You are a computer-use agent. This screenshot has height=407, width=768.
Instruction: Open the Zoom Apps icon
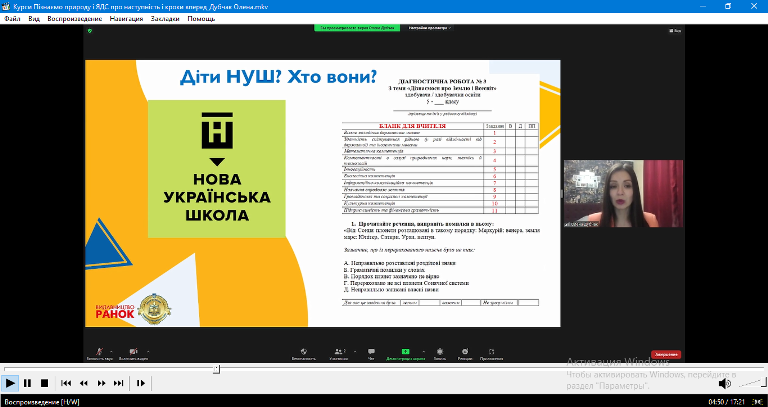491,352
